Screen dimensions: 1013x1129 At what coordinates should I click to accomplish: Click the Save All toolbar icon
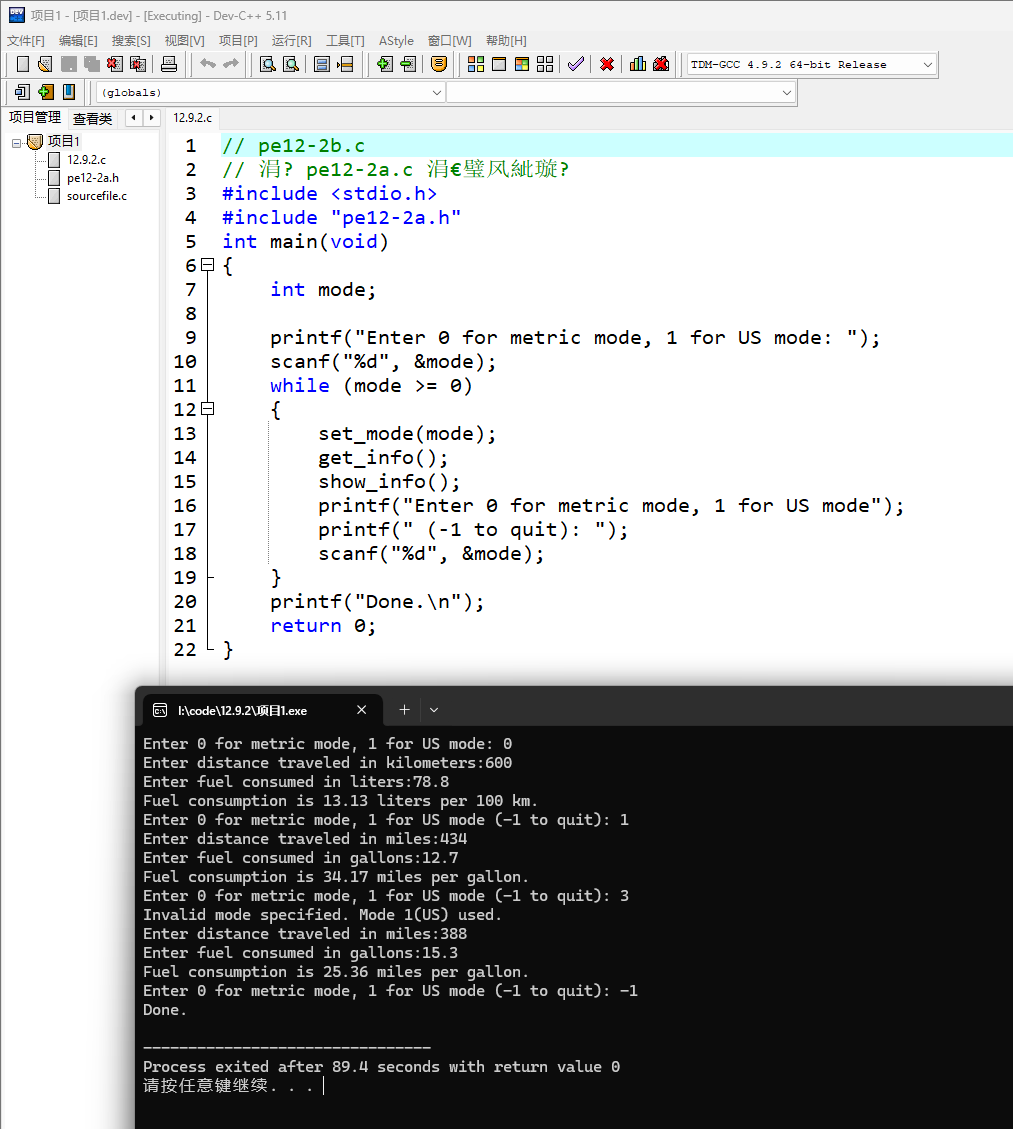tap(92, 65)
